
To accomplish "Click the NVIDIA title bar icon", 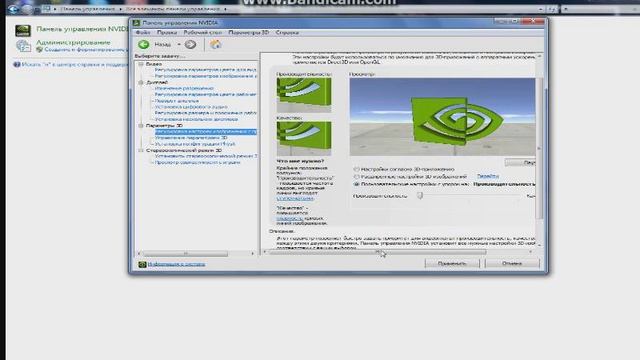I will click(136, 23).
